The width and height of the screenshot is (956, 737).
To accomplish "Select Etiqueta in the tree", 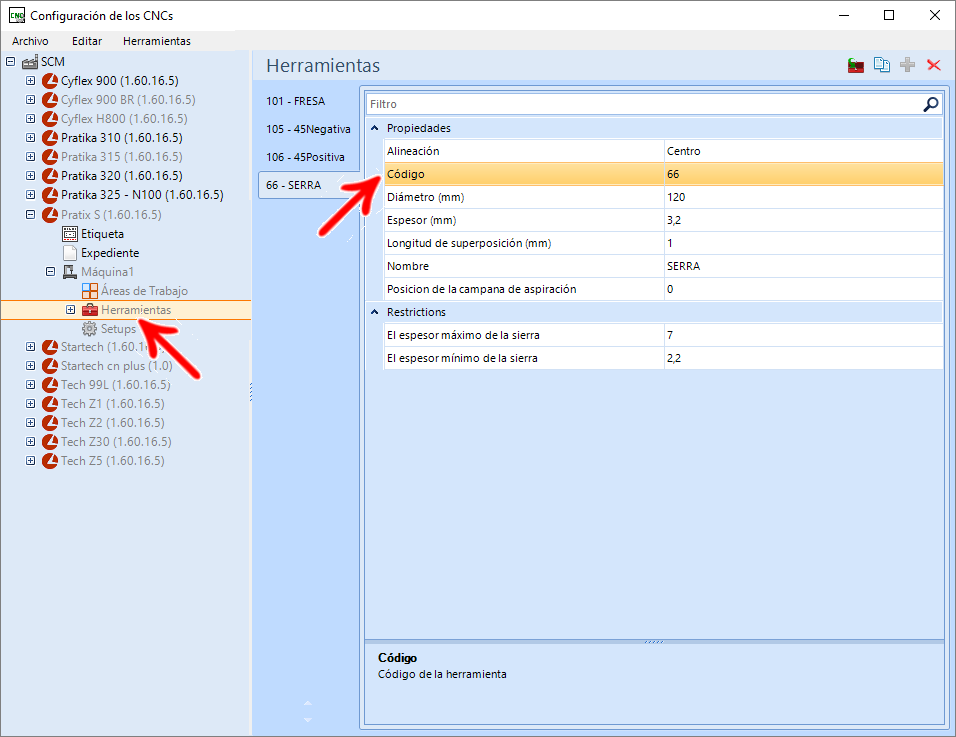I will (102, 234).
